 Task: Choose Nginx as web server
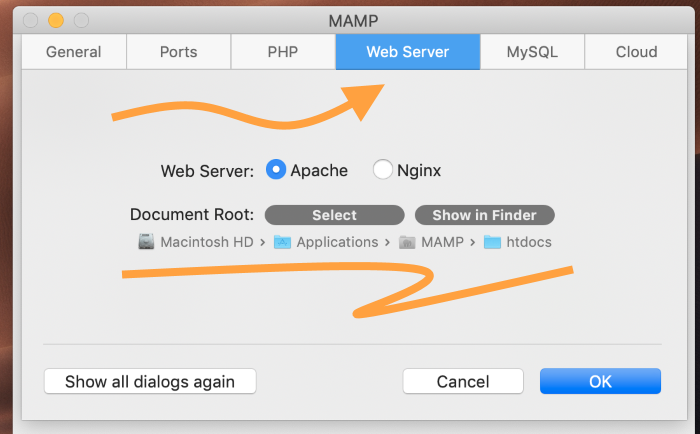(x=383, y=170)
